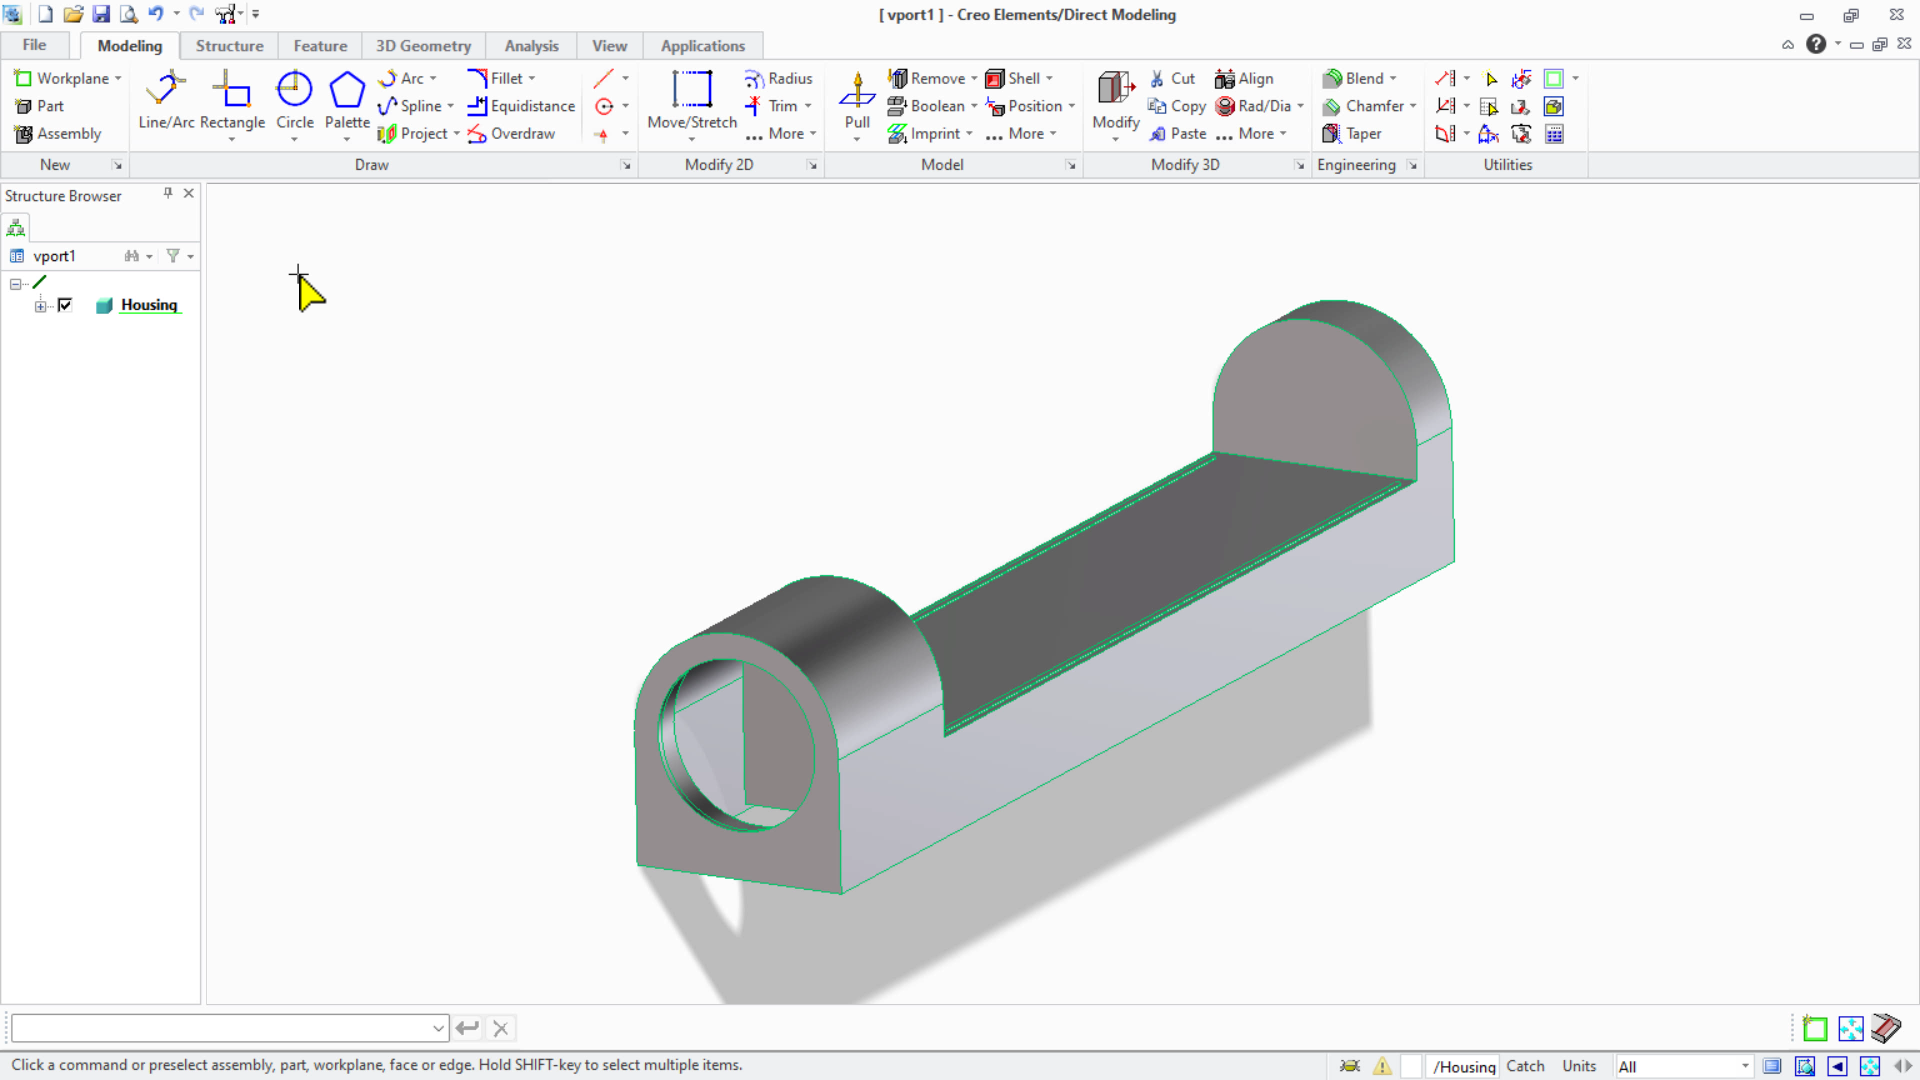The height and width of the screenshot is (1080, 1920).
Task: Click the Save icon in quick access toolbar
Action: 101,14
